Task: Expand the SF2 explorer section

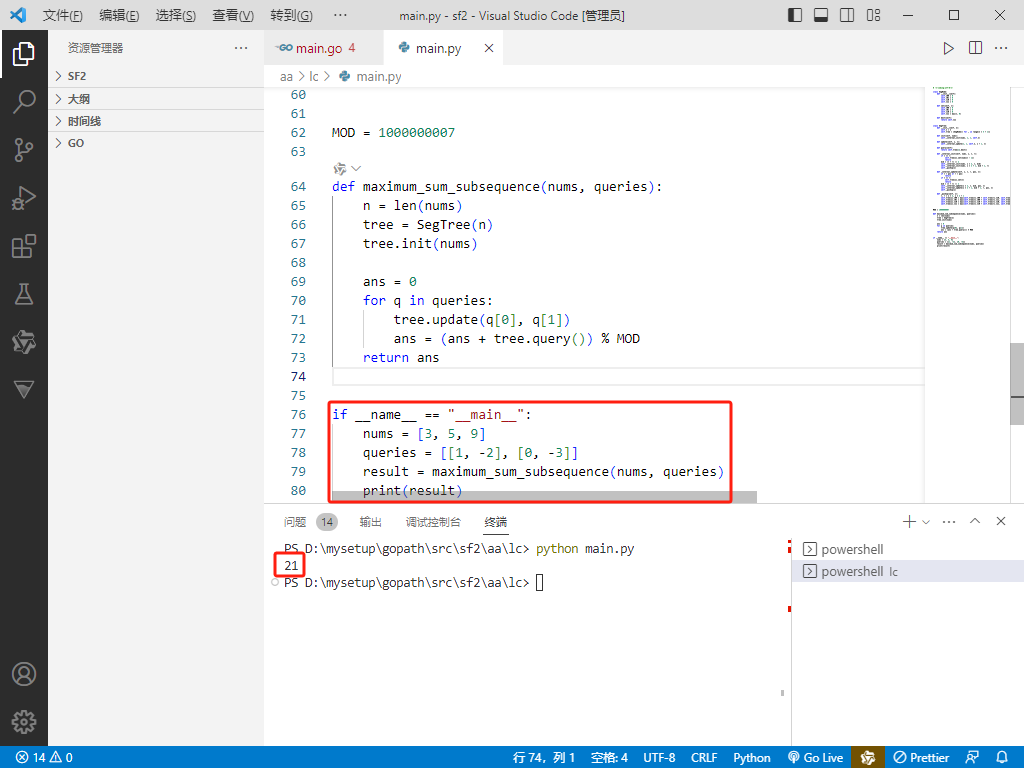Action: pyautogui.click(x=156, y=76)
